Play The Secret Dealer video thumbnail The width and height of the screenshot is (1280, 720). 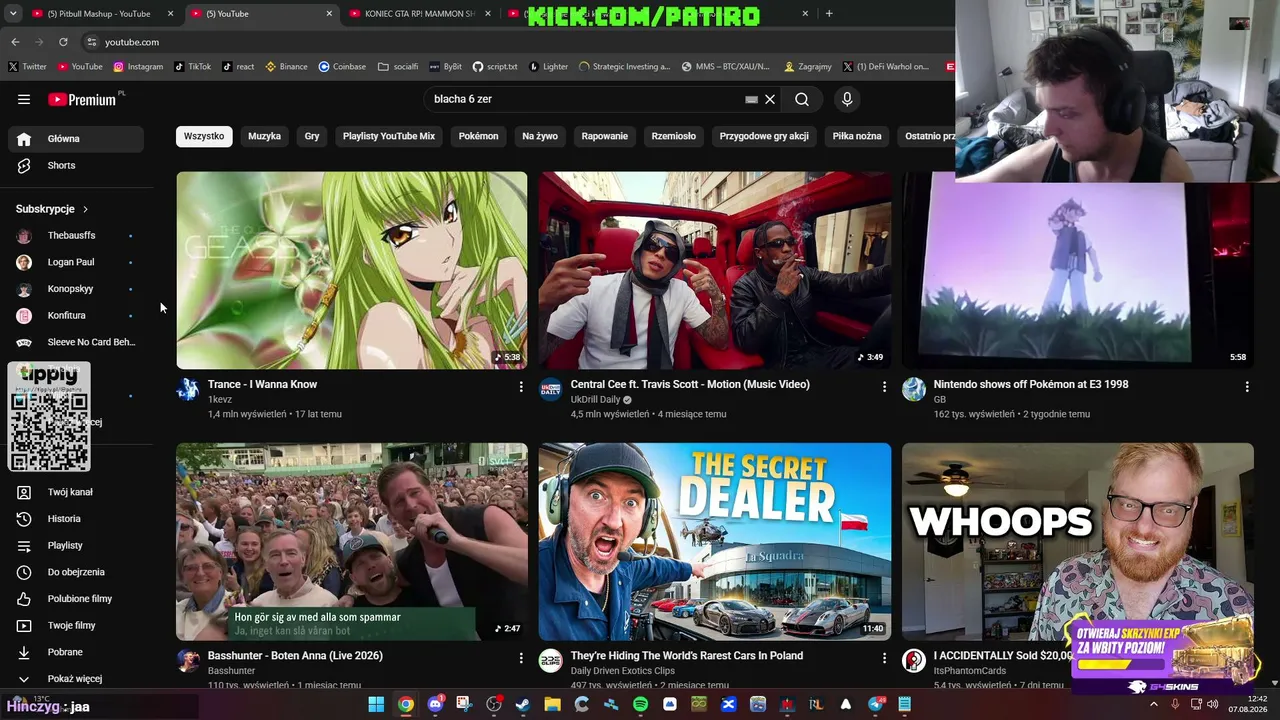[x=715, y=542]
